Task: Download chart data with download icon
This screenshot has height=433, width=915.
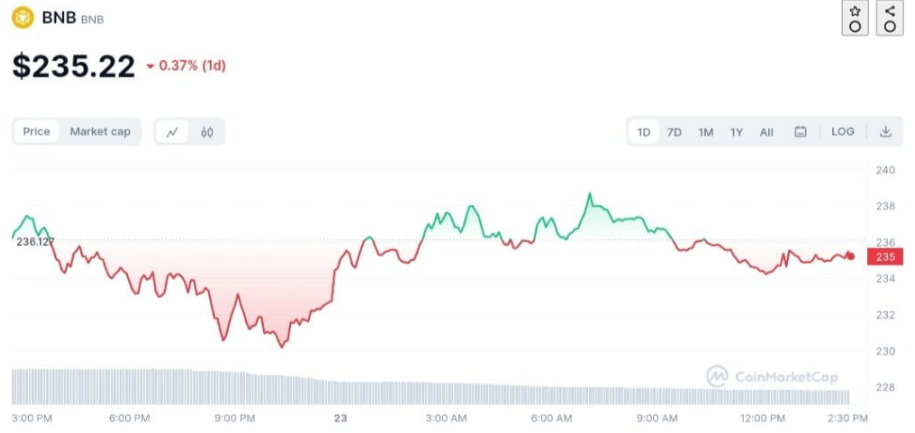Action: (885, 132)
